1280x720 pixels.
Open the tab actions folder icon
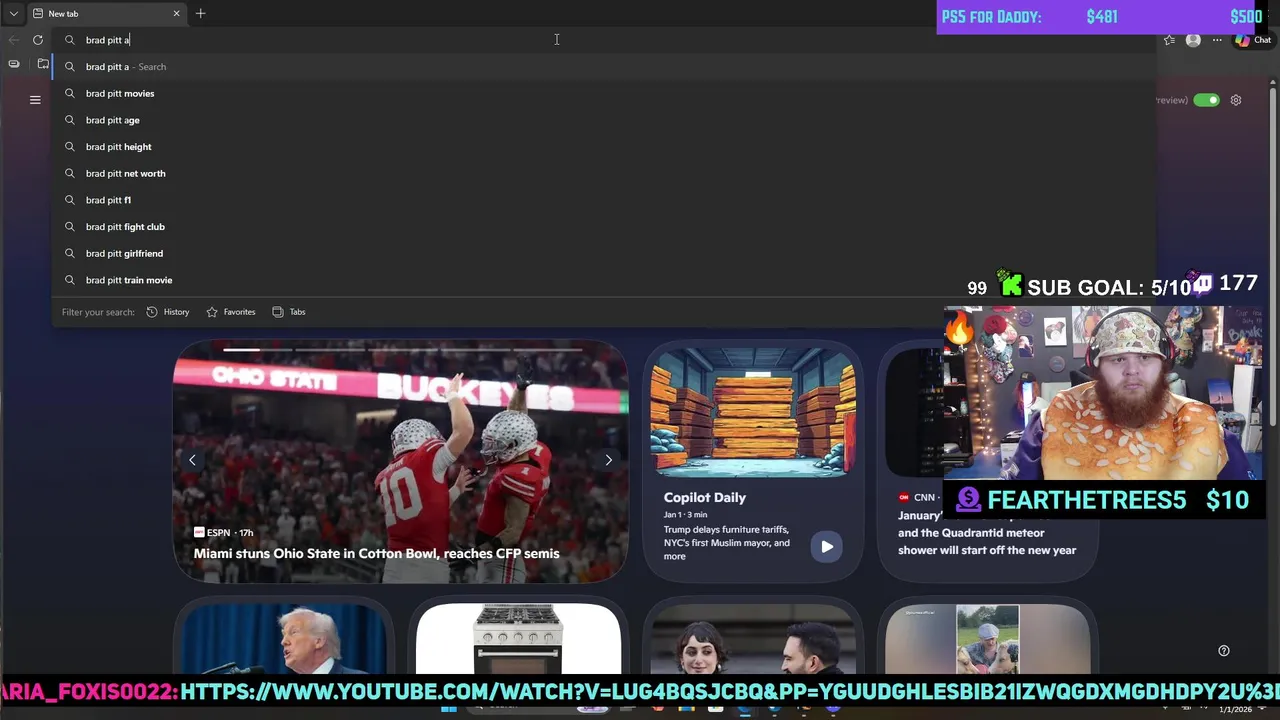click(x=43, y=64)
